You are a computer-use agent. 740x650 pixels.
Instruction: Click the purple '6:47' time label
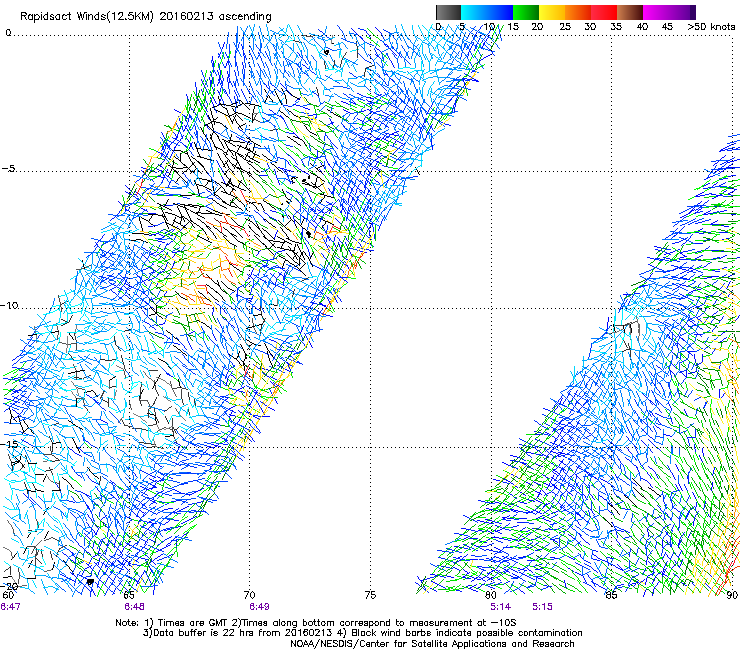10,607
